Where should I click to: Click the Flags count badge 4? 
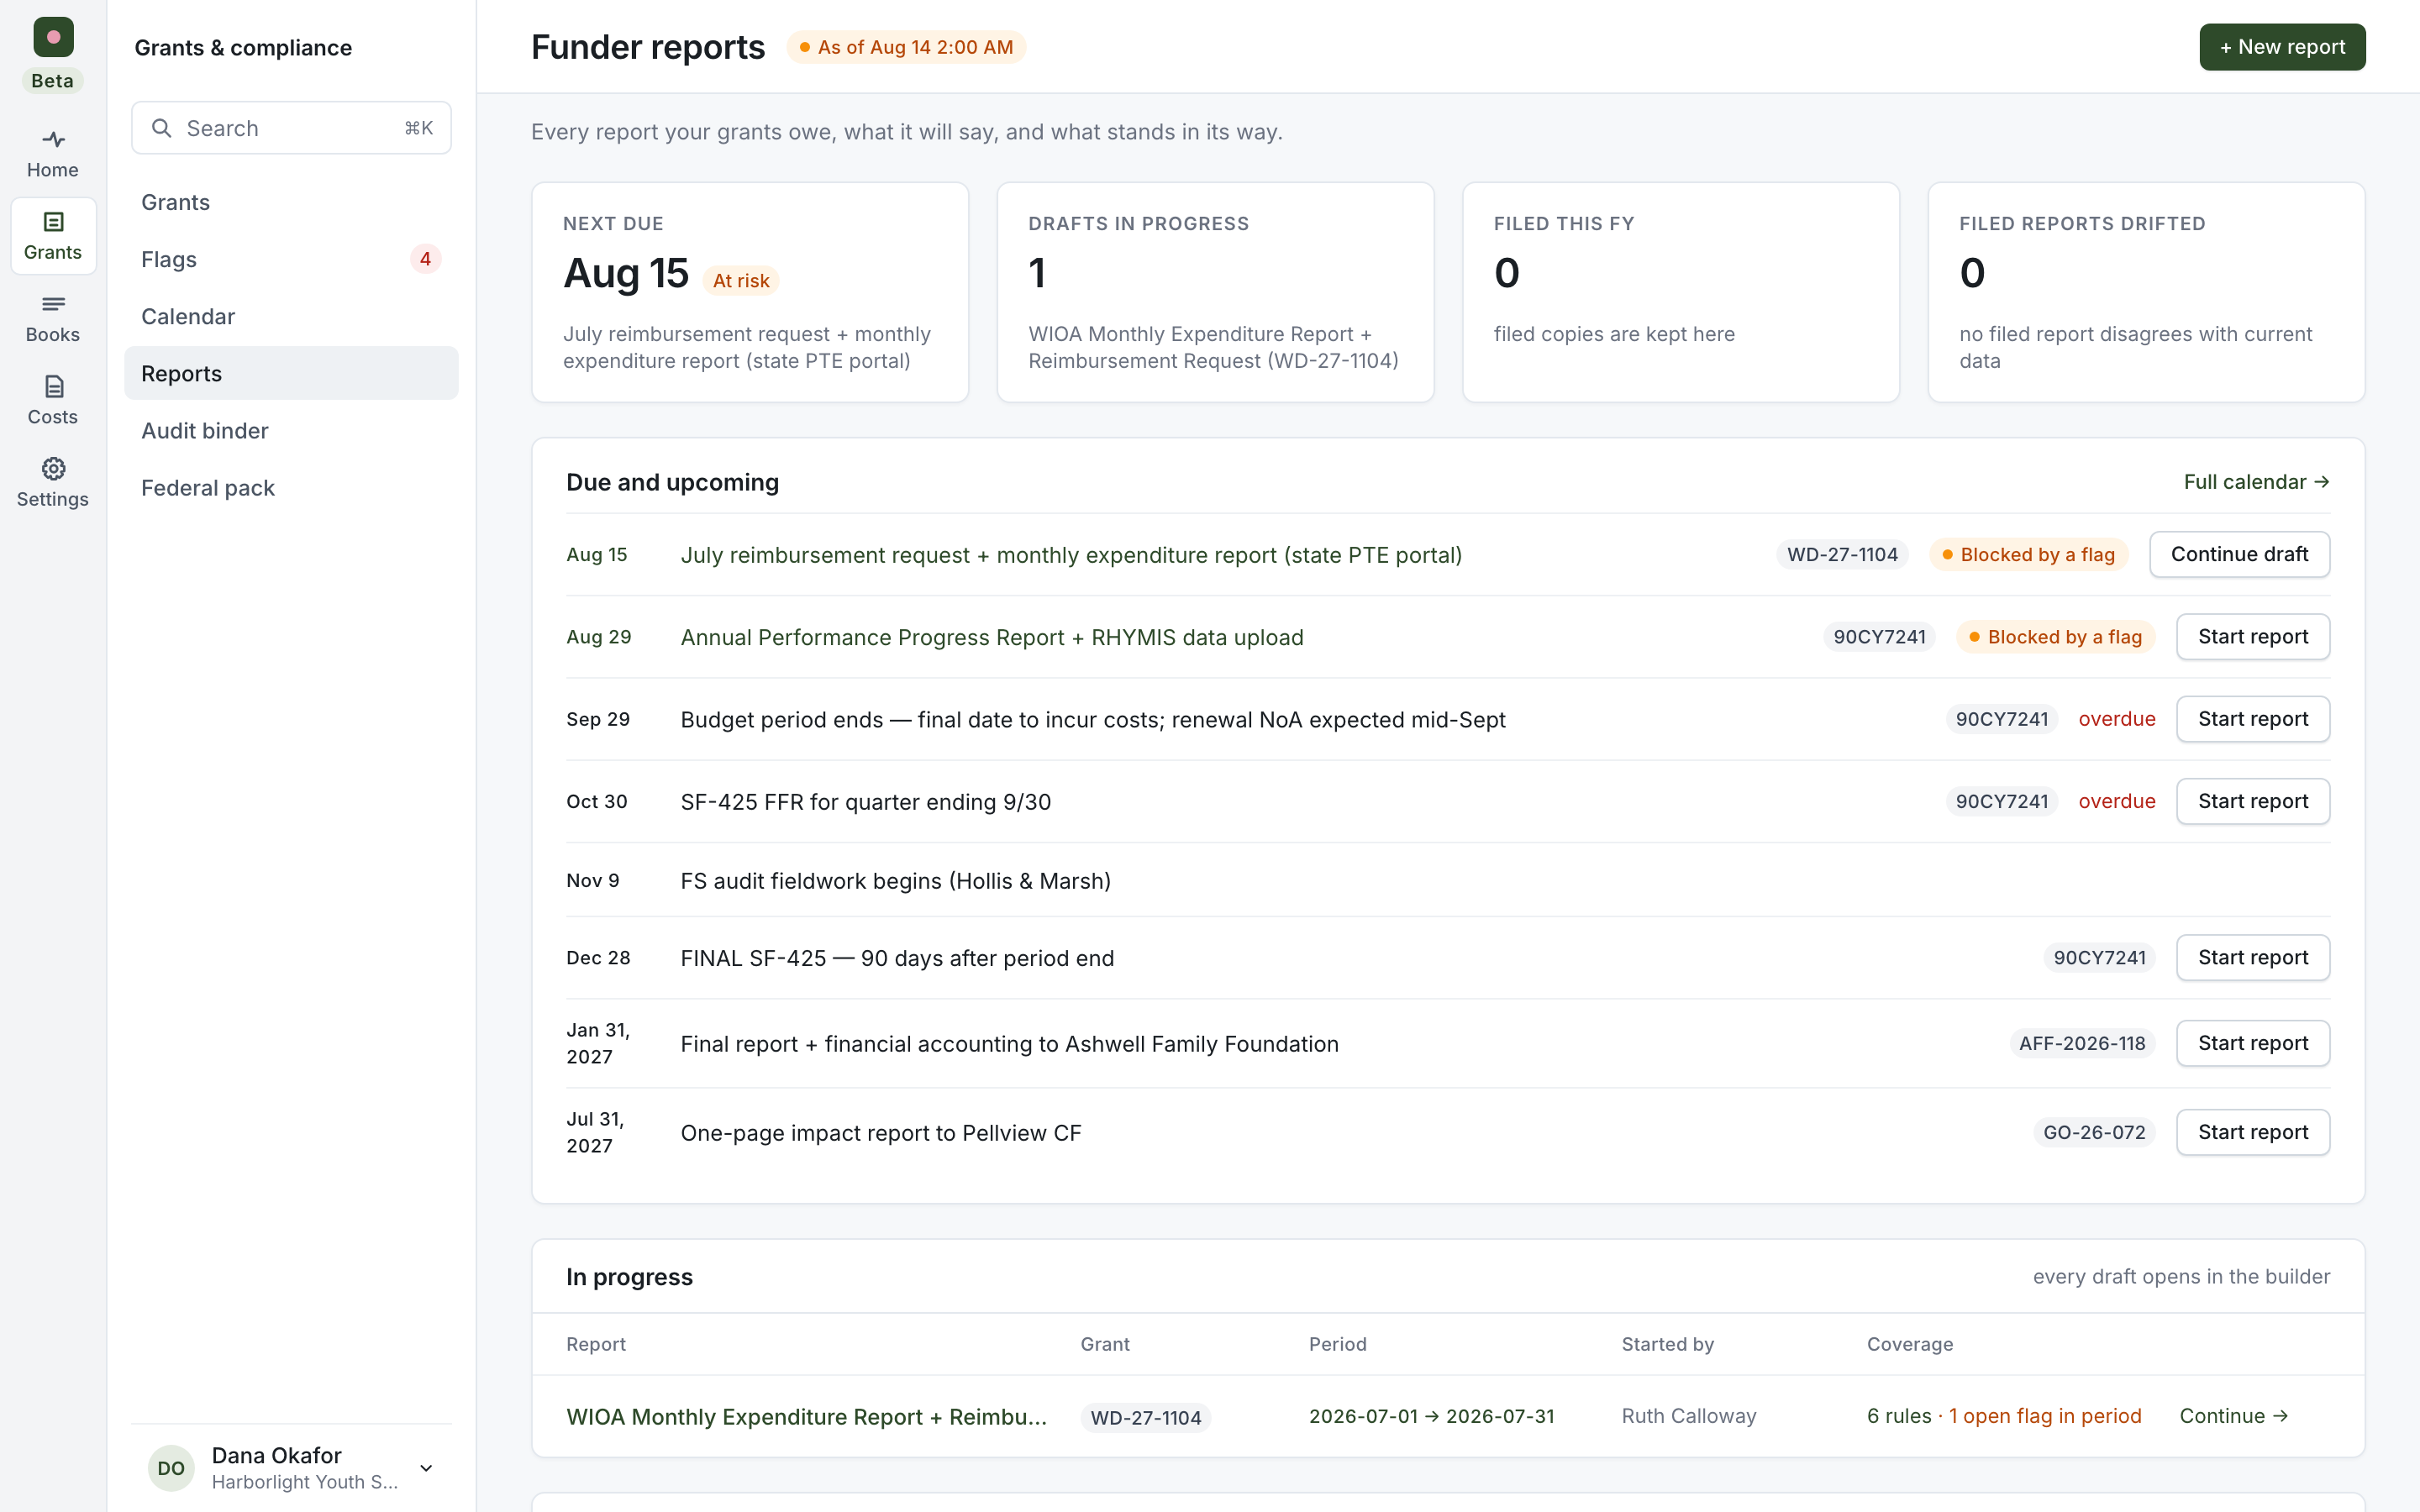425,259
